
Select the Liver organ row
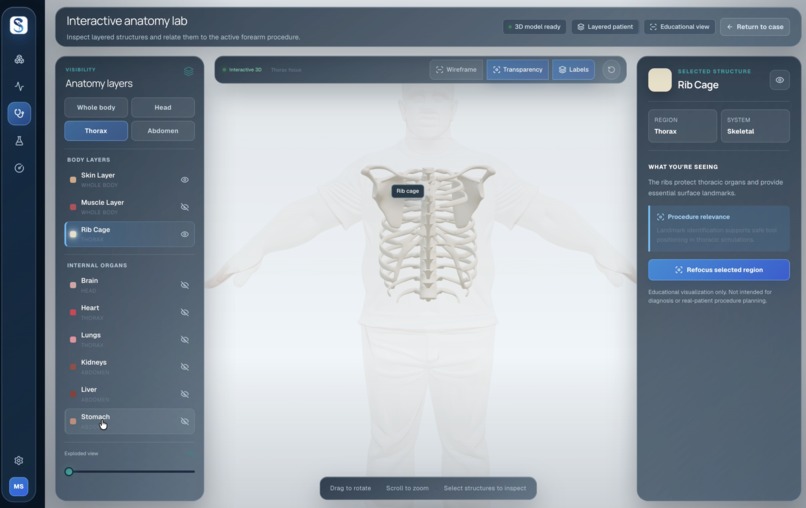130,394
